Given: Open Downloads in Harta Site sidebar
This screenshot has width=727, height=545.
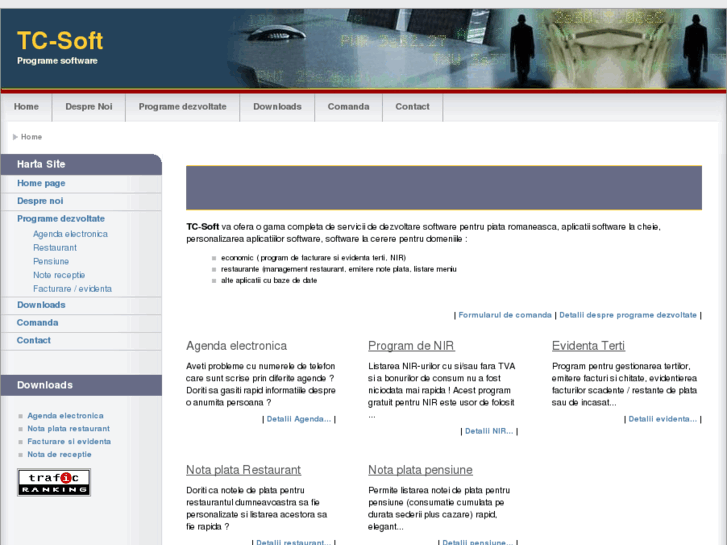Looking at the screenshot, I should coord(41,305).
